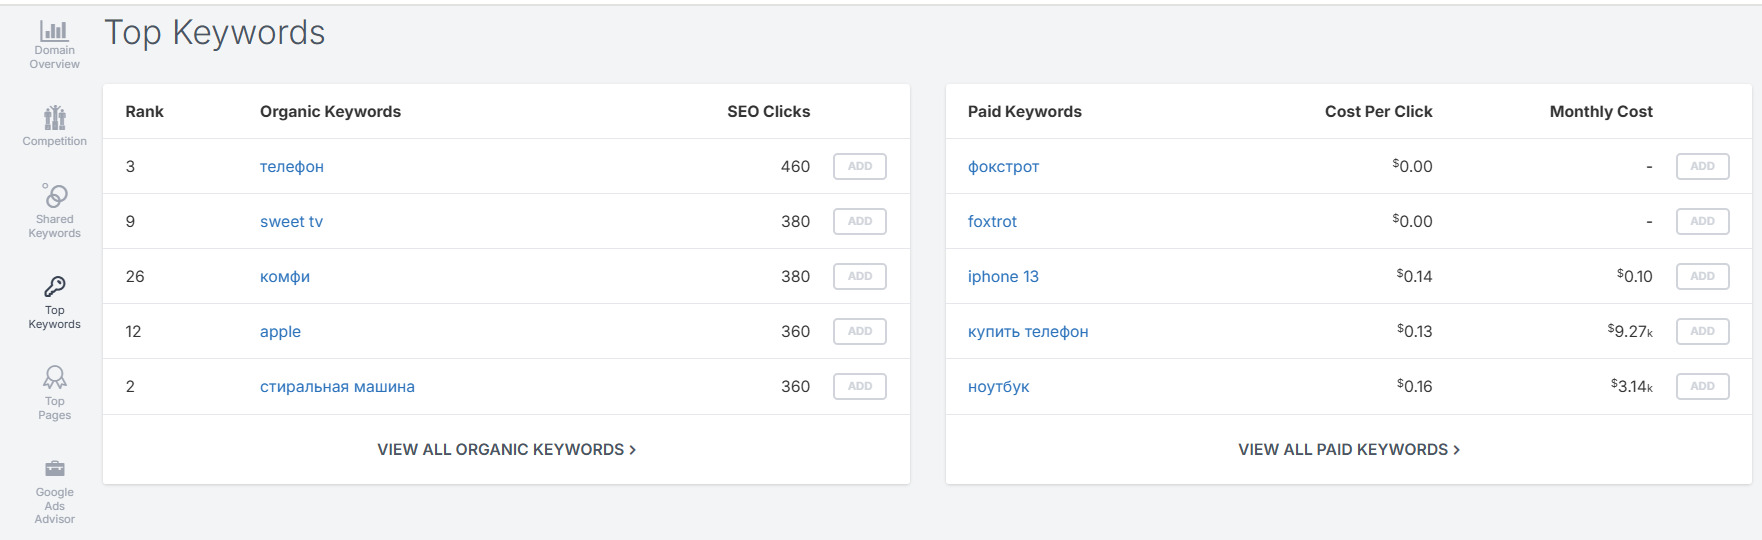Open organic keyword link телефон
1762x540 pixels.
point(292,167)
